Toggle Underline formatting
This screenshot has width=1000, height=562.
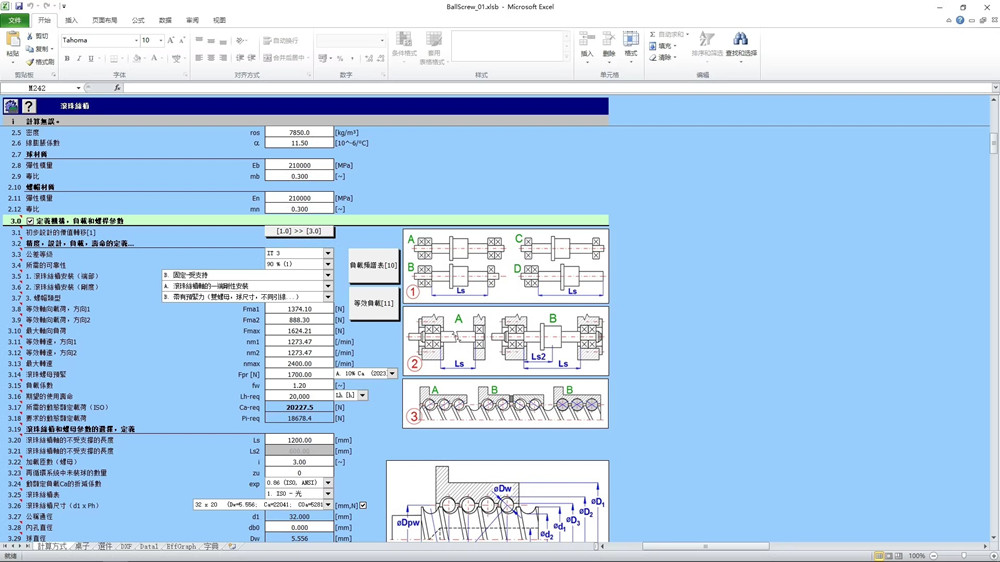point(91,59)
